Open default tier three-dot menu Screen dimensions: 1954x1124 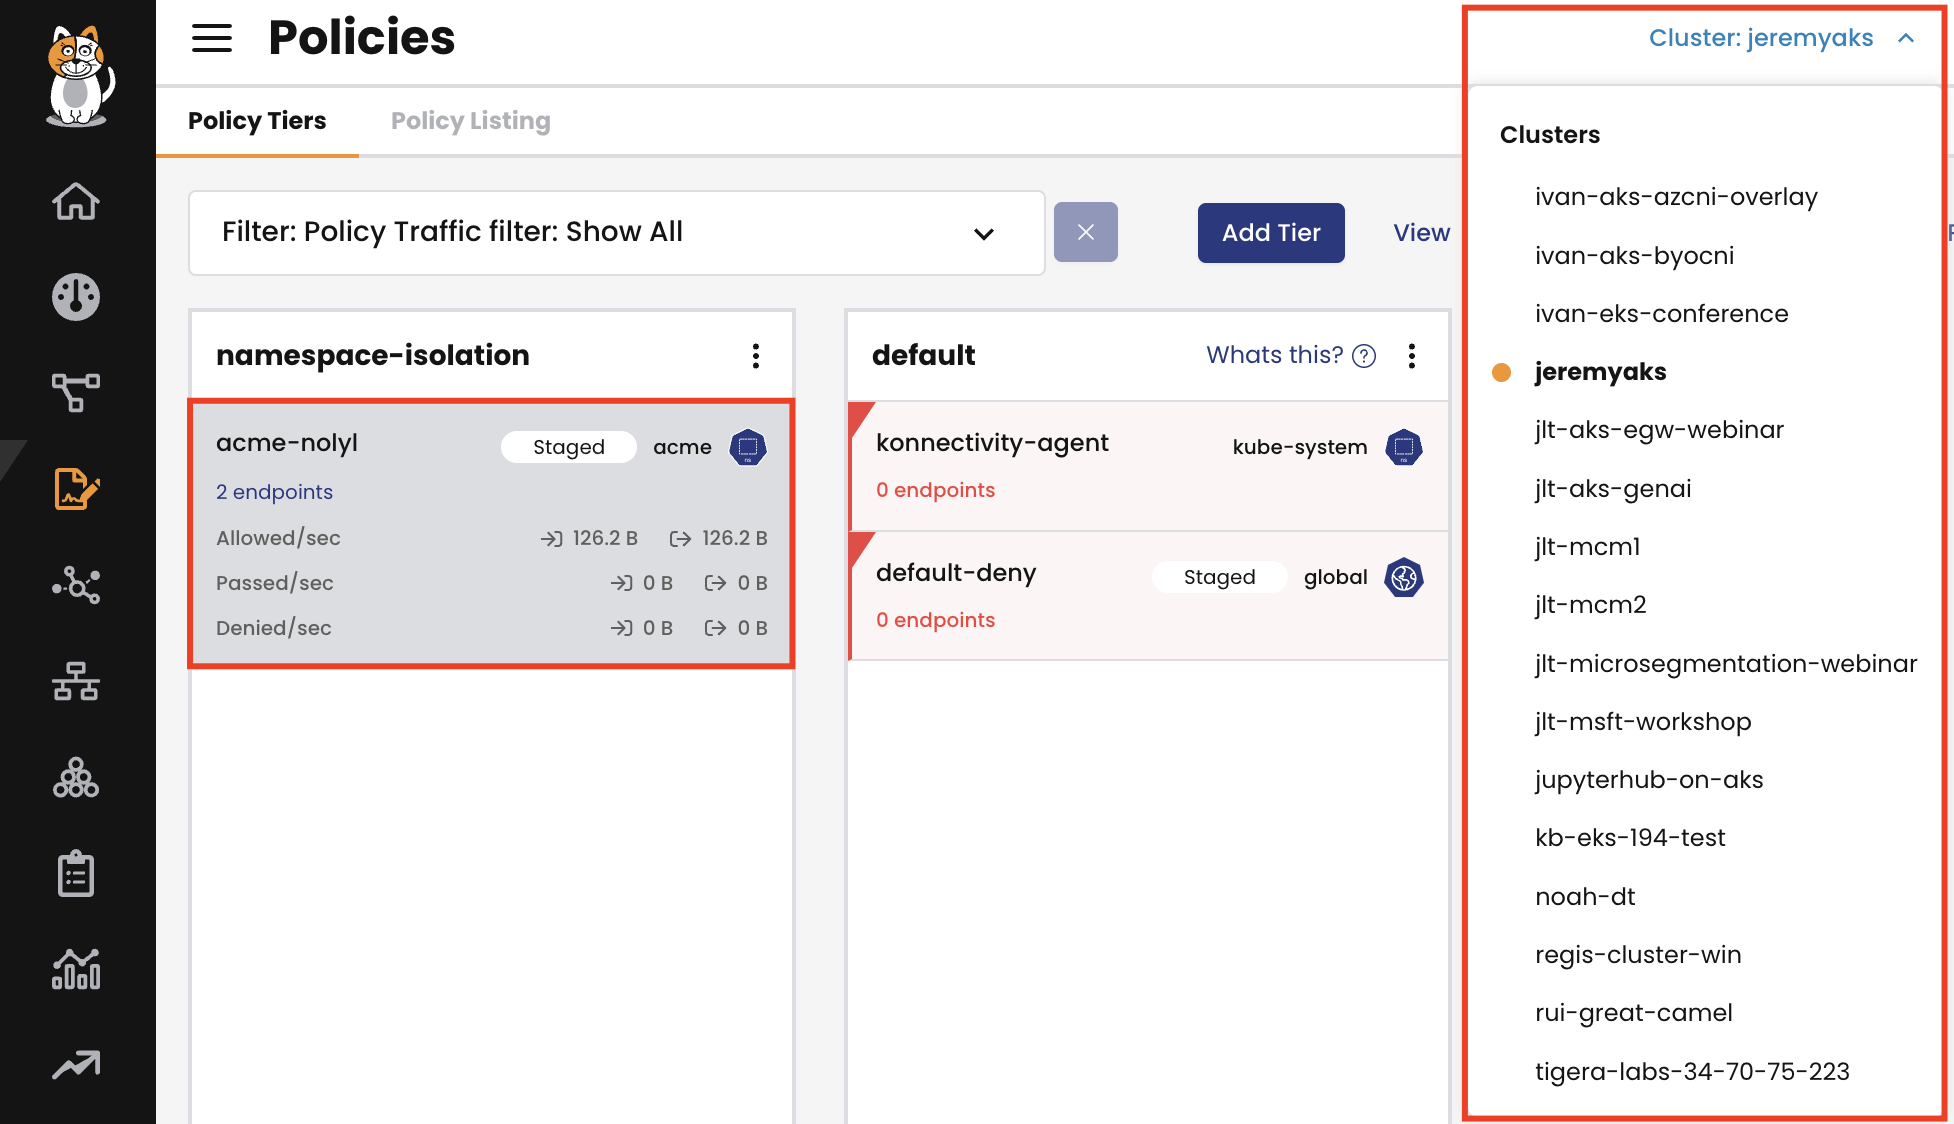point(1412,356)
